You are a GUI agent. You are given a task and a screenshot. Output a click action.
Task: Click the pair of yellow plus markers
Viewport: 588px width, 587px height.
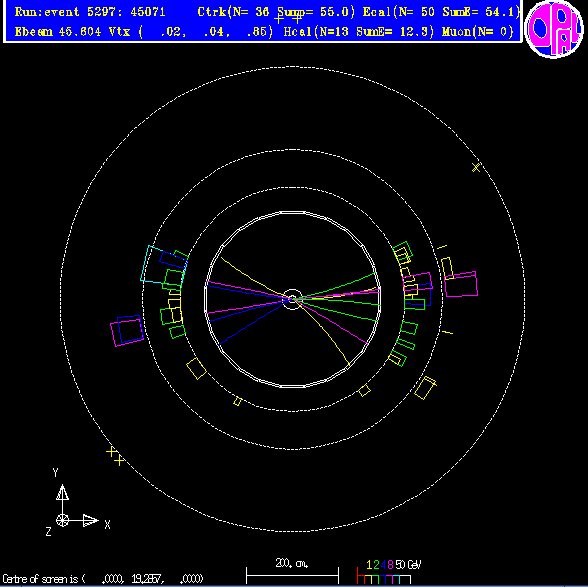[115, 456]
